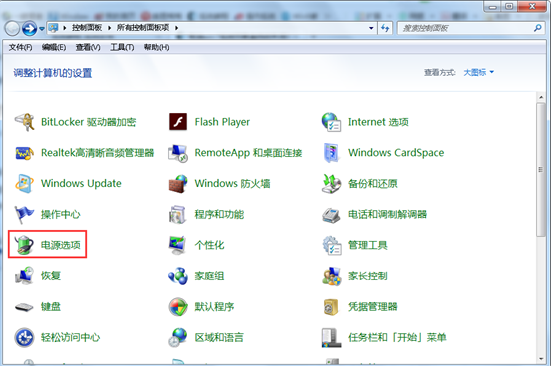
Task: Click the 家长控制 icon
Action: pos(332,276)
